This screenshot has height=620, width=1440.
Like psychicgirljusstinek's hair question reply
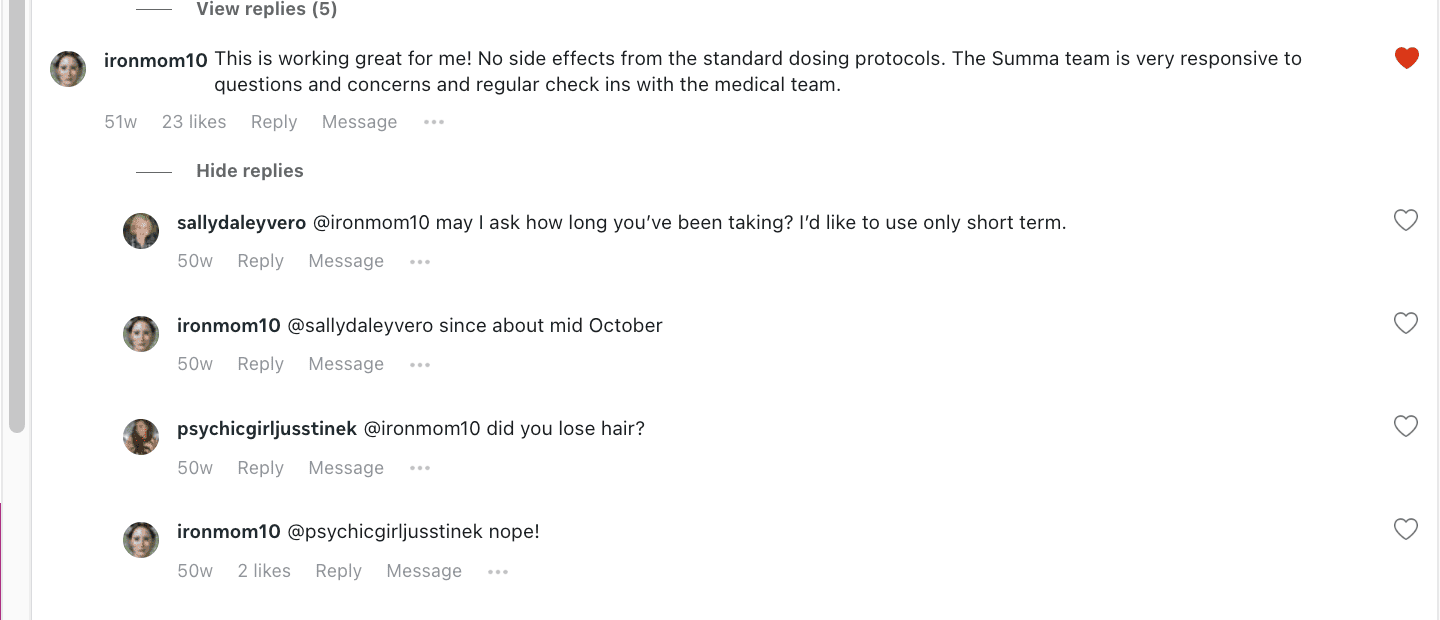tap(1406, 426)
